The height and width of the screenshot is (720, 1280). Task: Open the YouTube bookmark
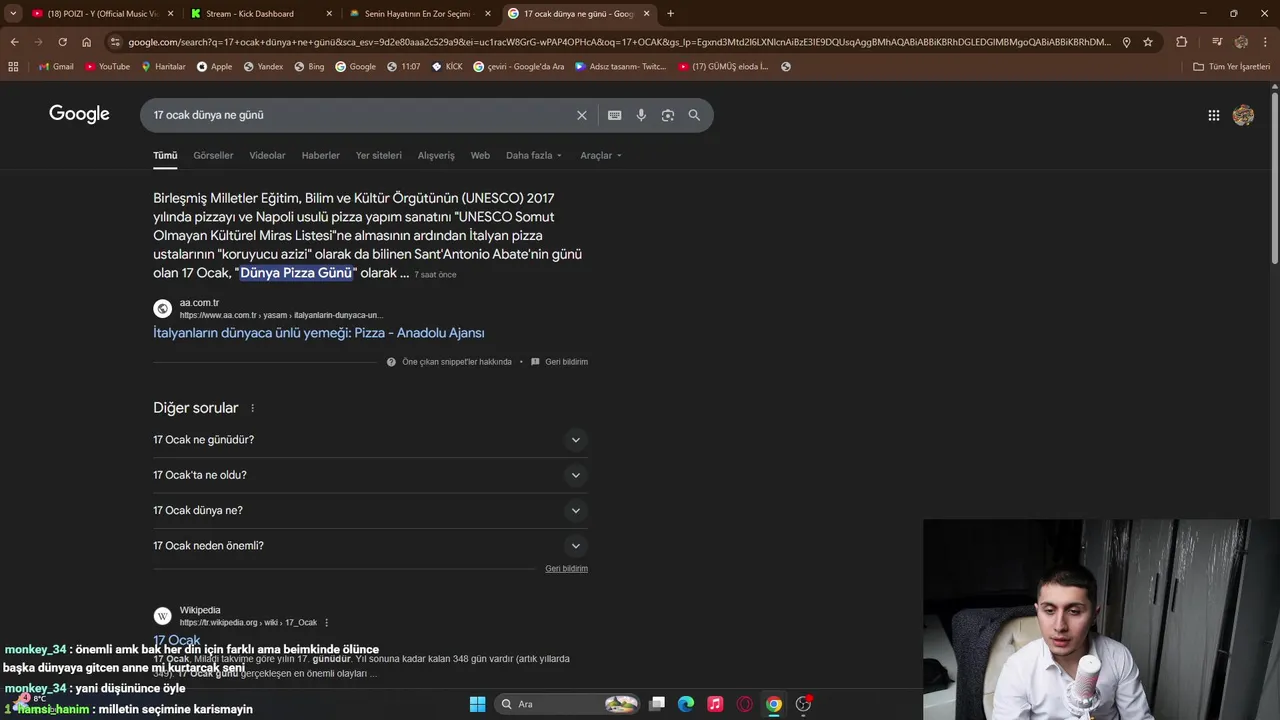[107, 67]
